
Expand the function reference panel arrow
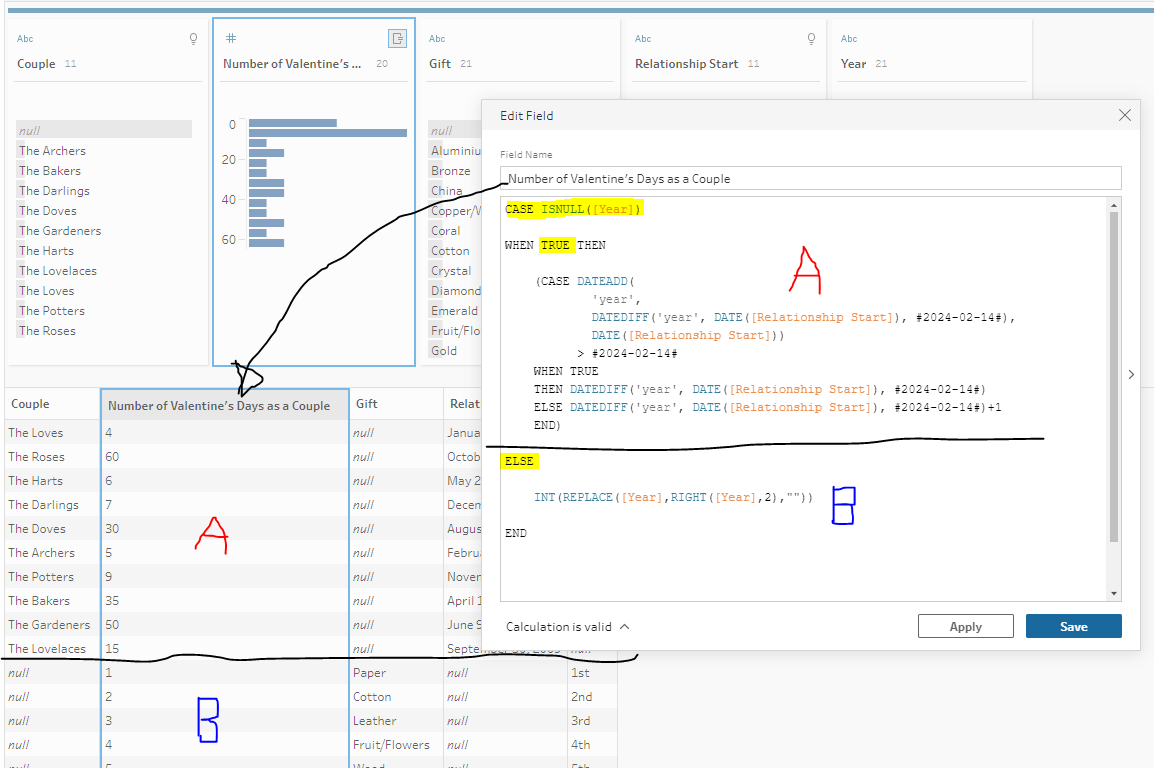pos(1131,375)
